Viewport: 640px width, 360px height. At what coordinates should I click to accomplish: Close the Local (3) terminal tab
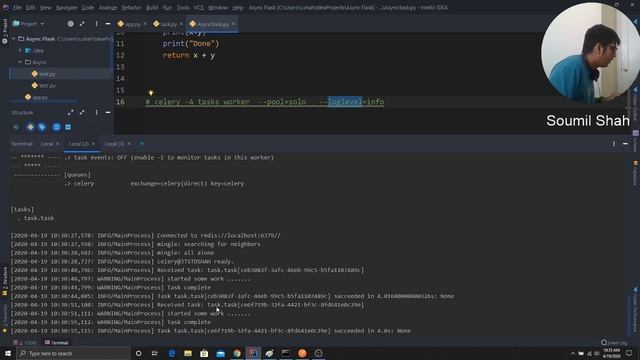[x=129, y=144]
